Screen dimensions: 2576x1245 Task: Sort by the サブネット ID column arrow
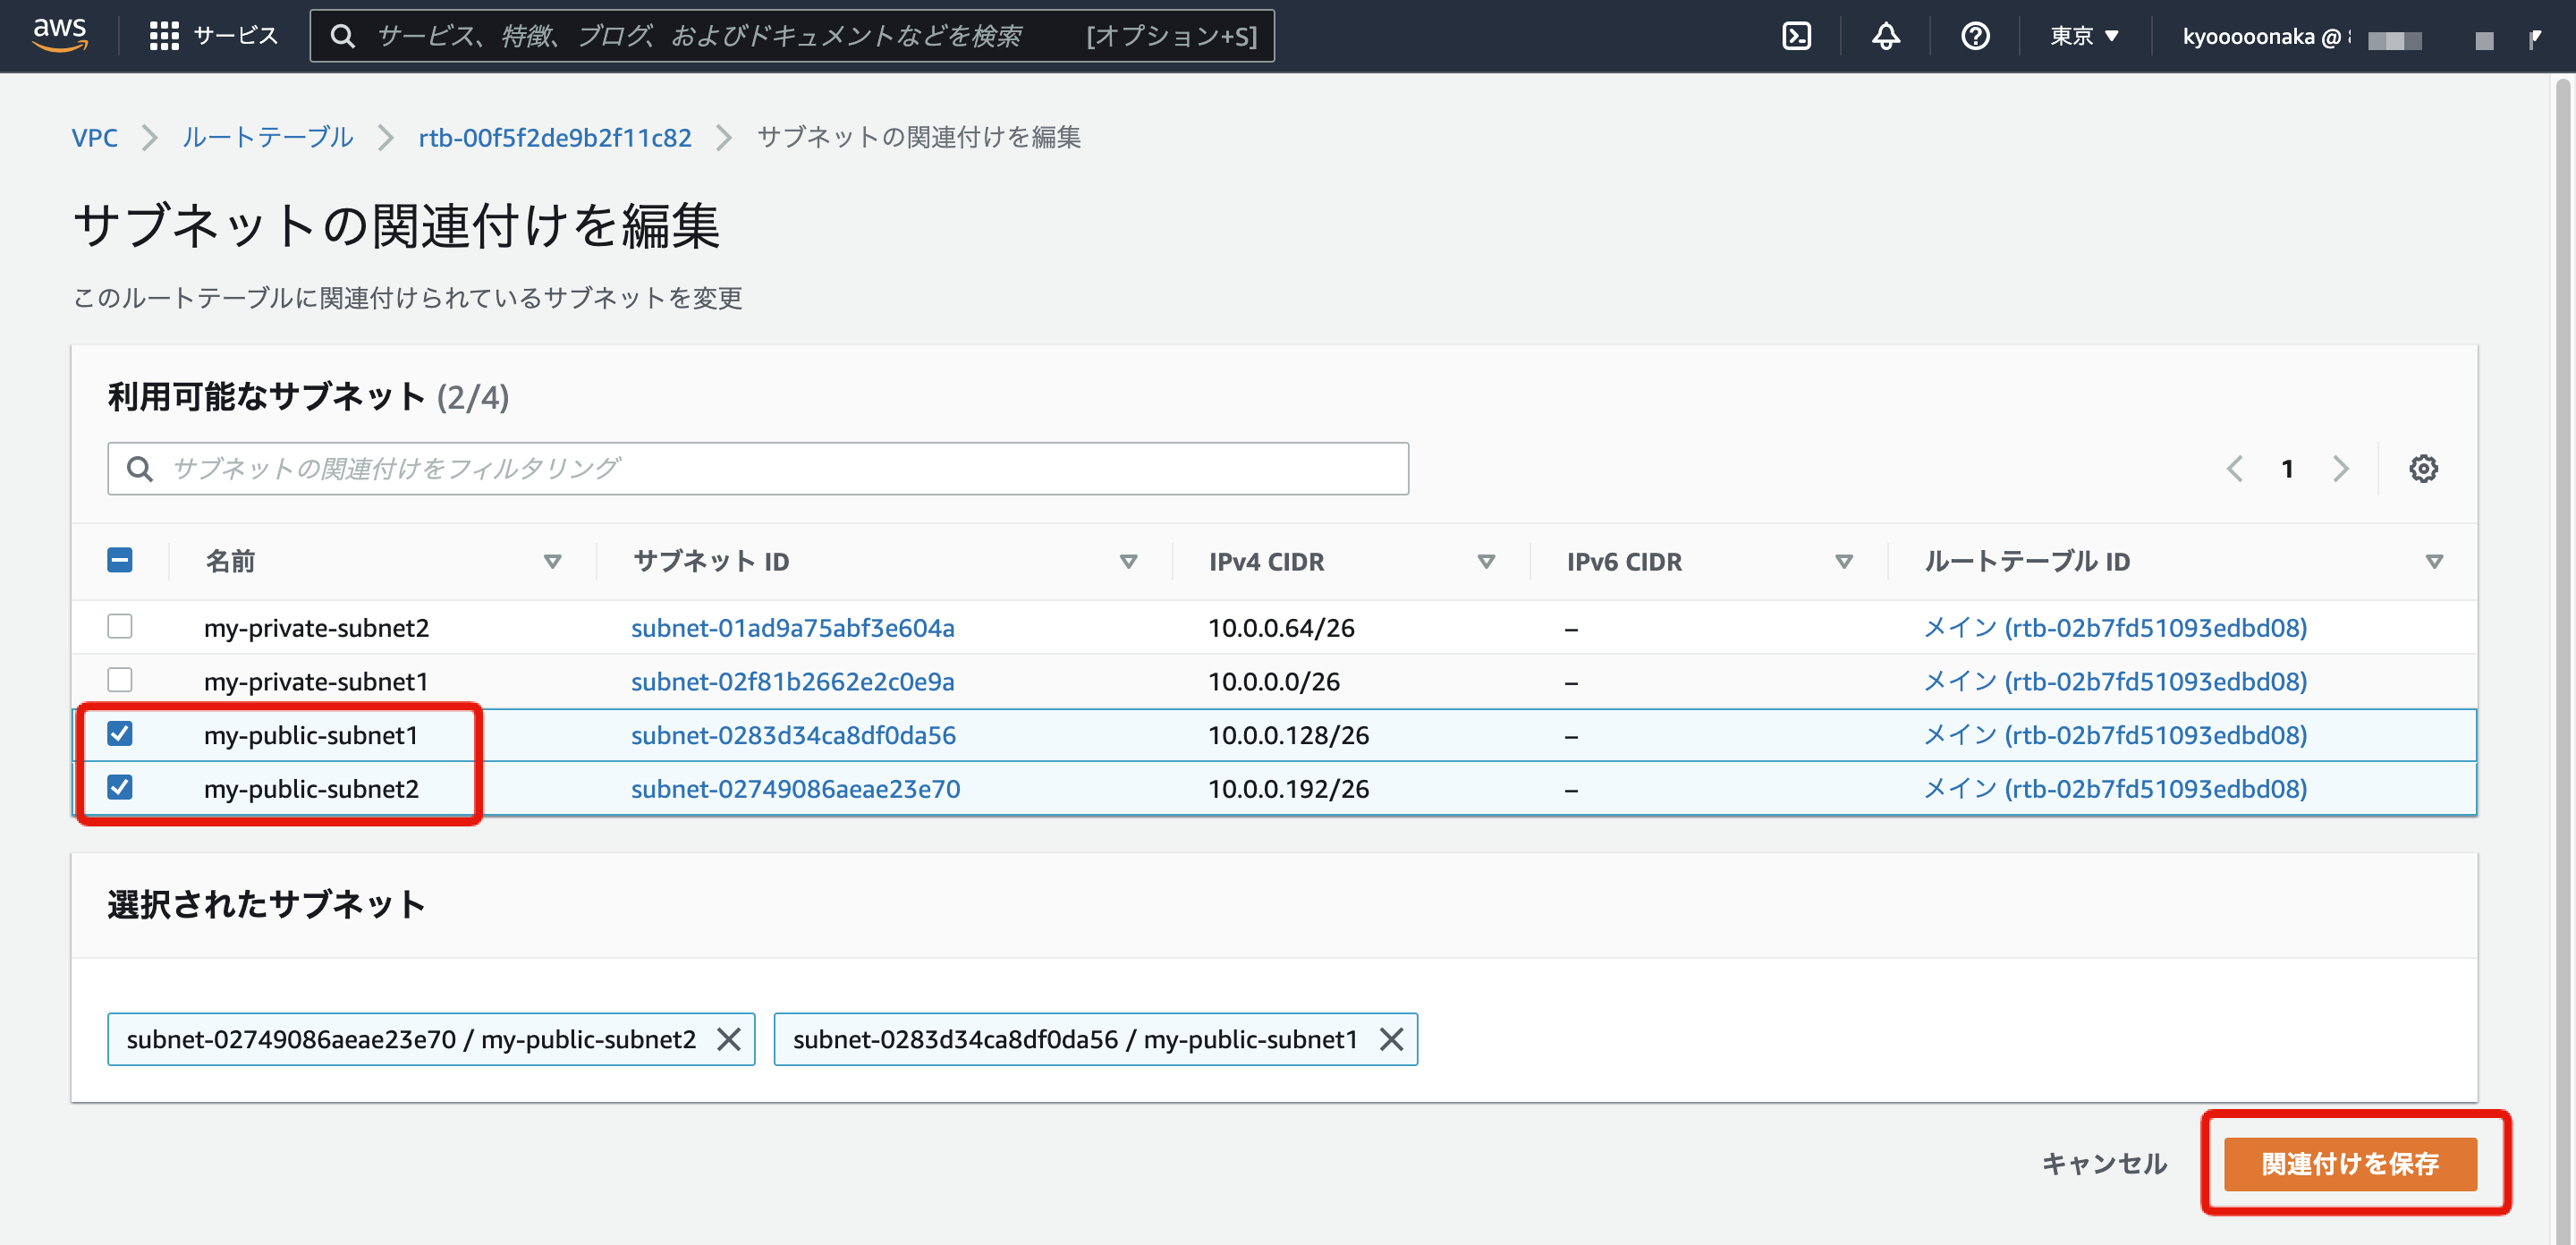click(1128, 562)
